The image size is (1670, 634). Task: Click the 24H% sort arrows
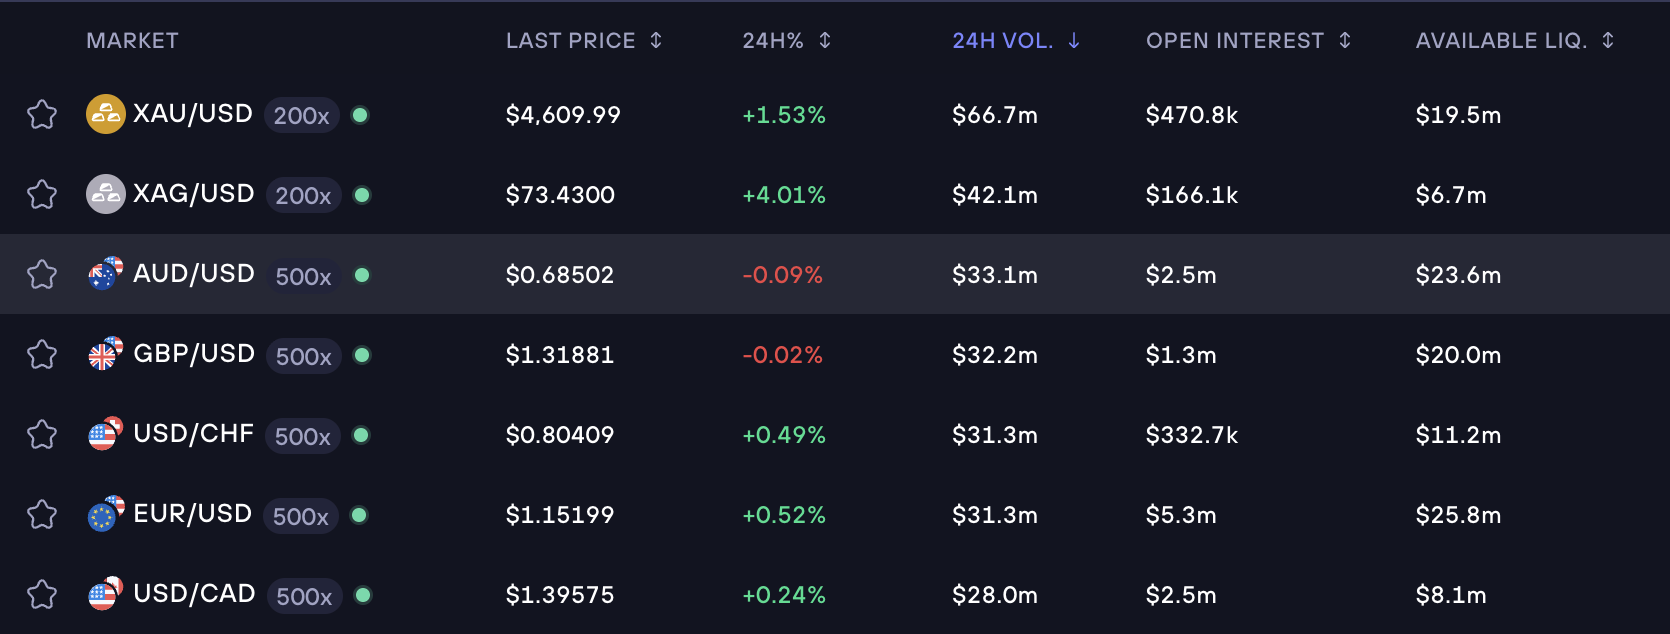tap(786, 40)
